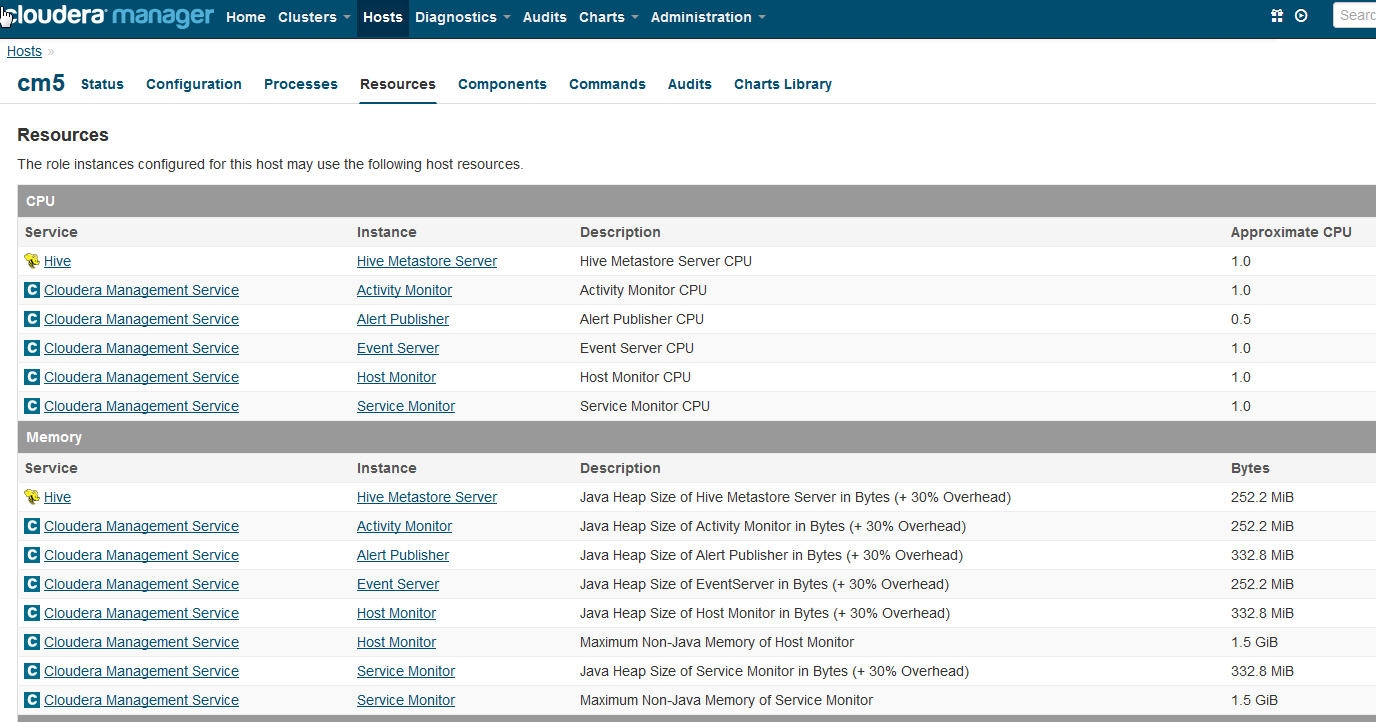Open Hive Metastore Server link in Memory section
The height and width of the screenshot is (722, 1376).
pos(427,497)
